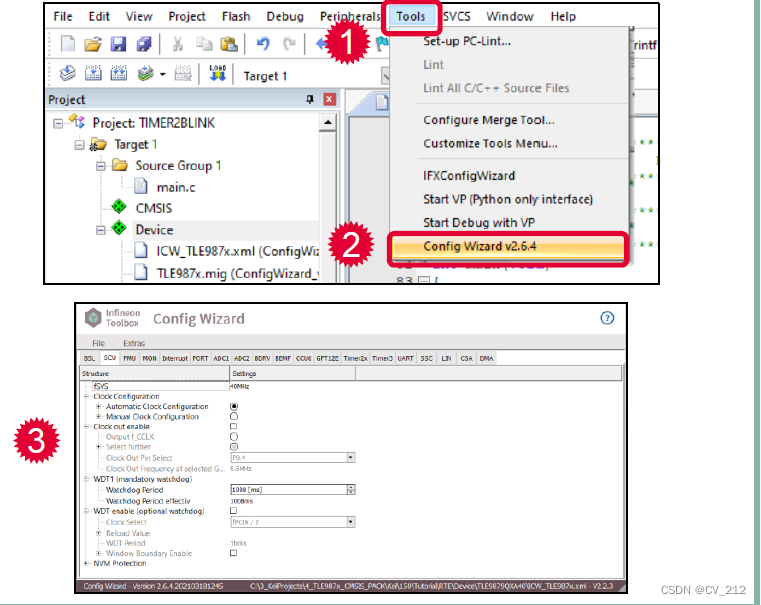761x605 pixels.
Task: Select Automatic Clock Configuration radio button
Action: tap(234, 407)
